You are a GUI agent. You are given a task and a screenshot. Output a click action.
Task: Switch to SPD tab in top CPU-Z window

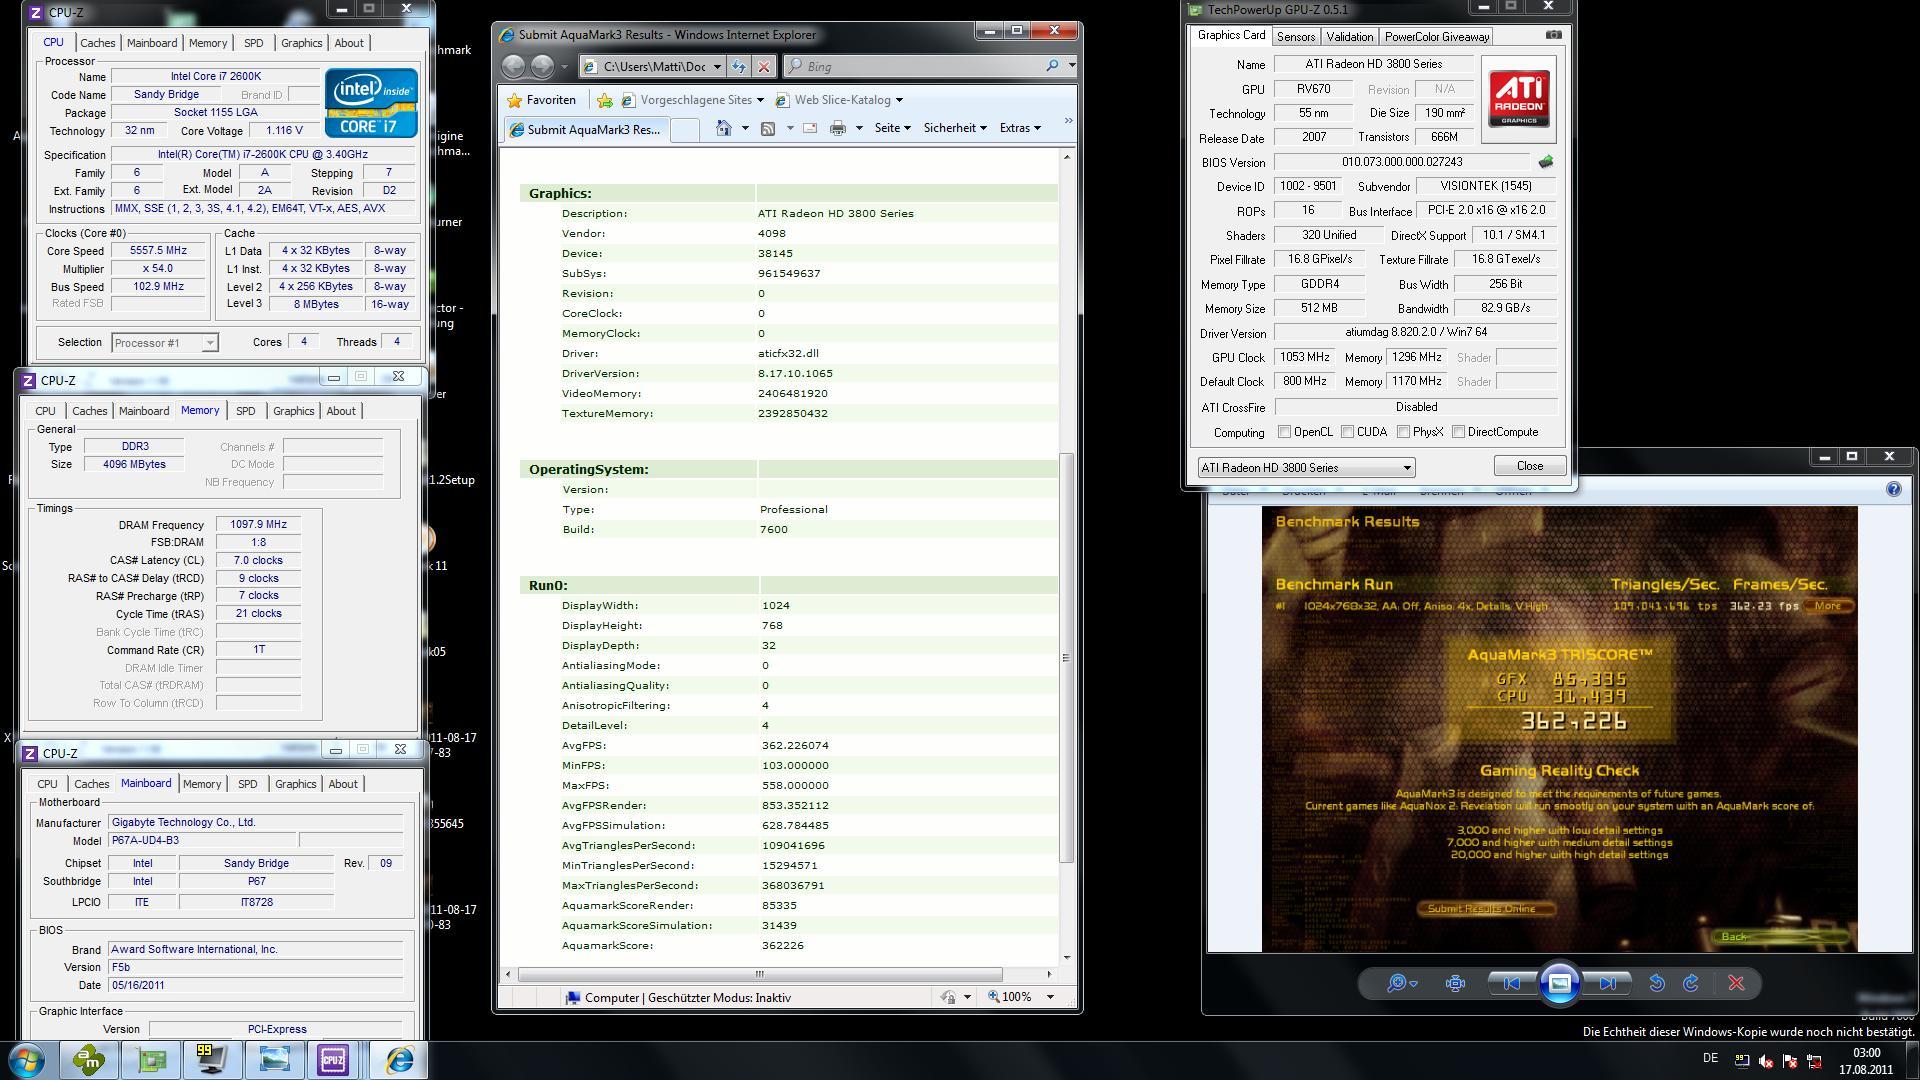[x=253, y=43]
